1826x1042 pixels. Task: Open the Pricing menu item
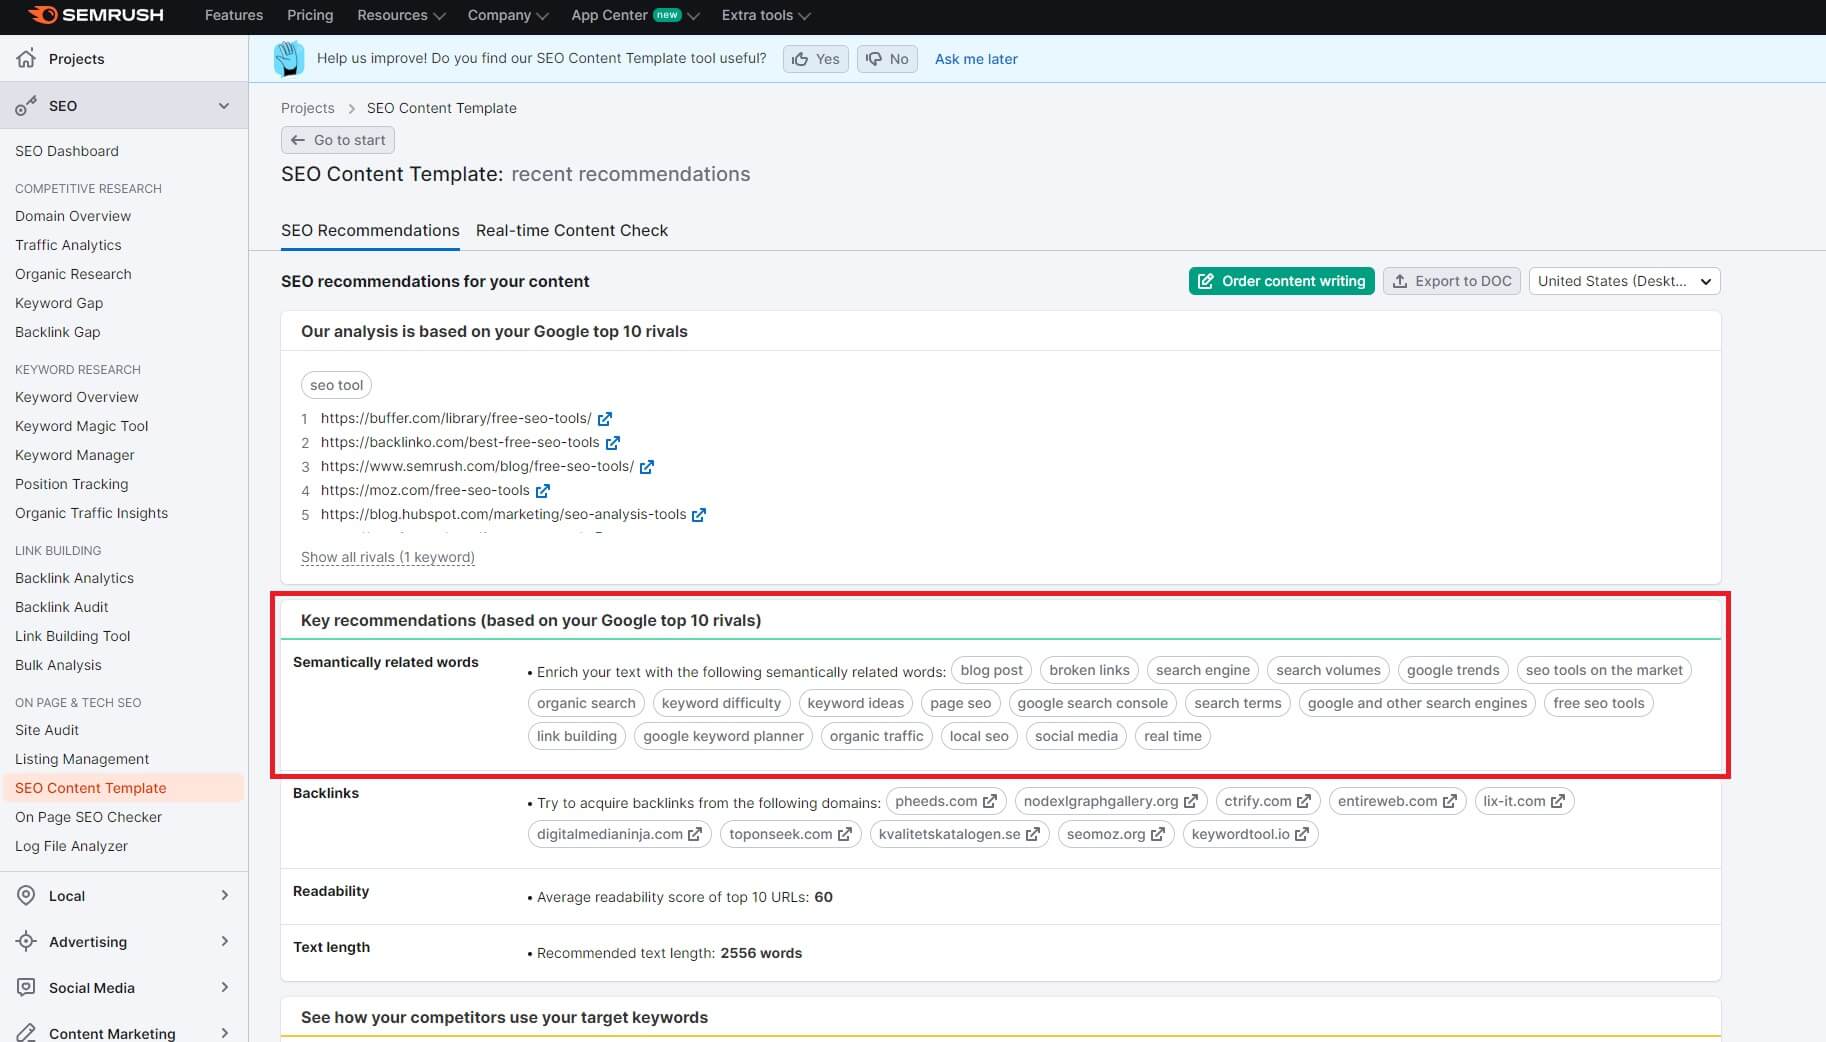(x=310, y=15)
